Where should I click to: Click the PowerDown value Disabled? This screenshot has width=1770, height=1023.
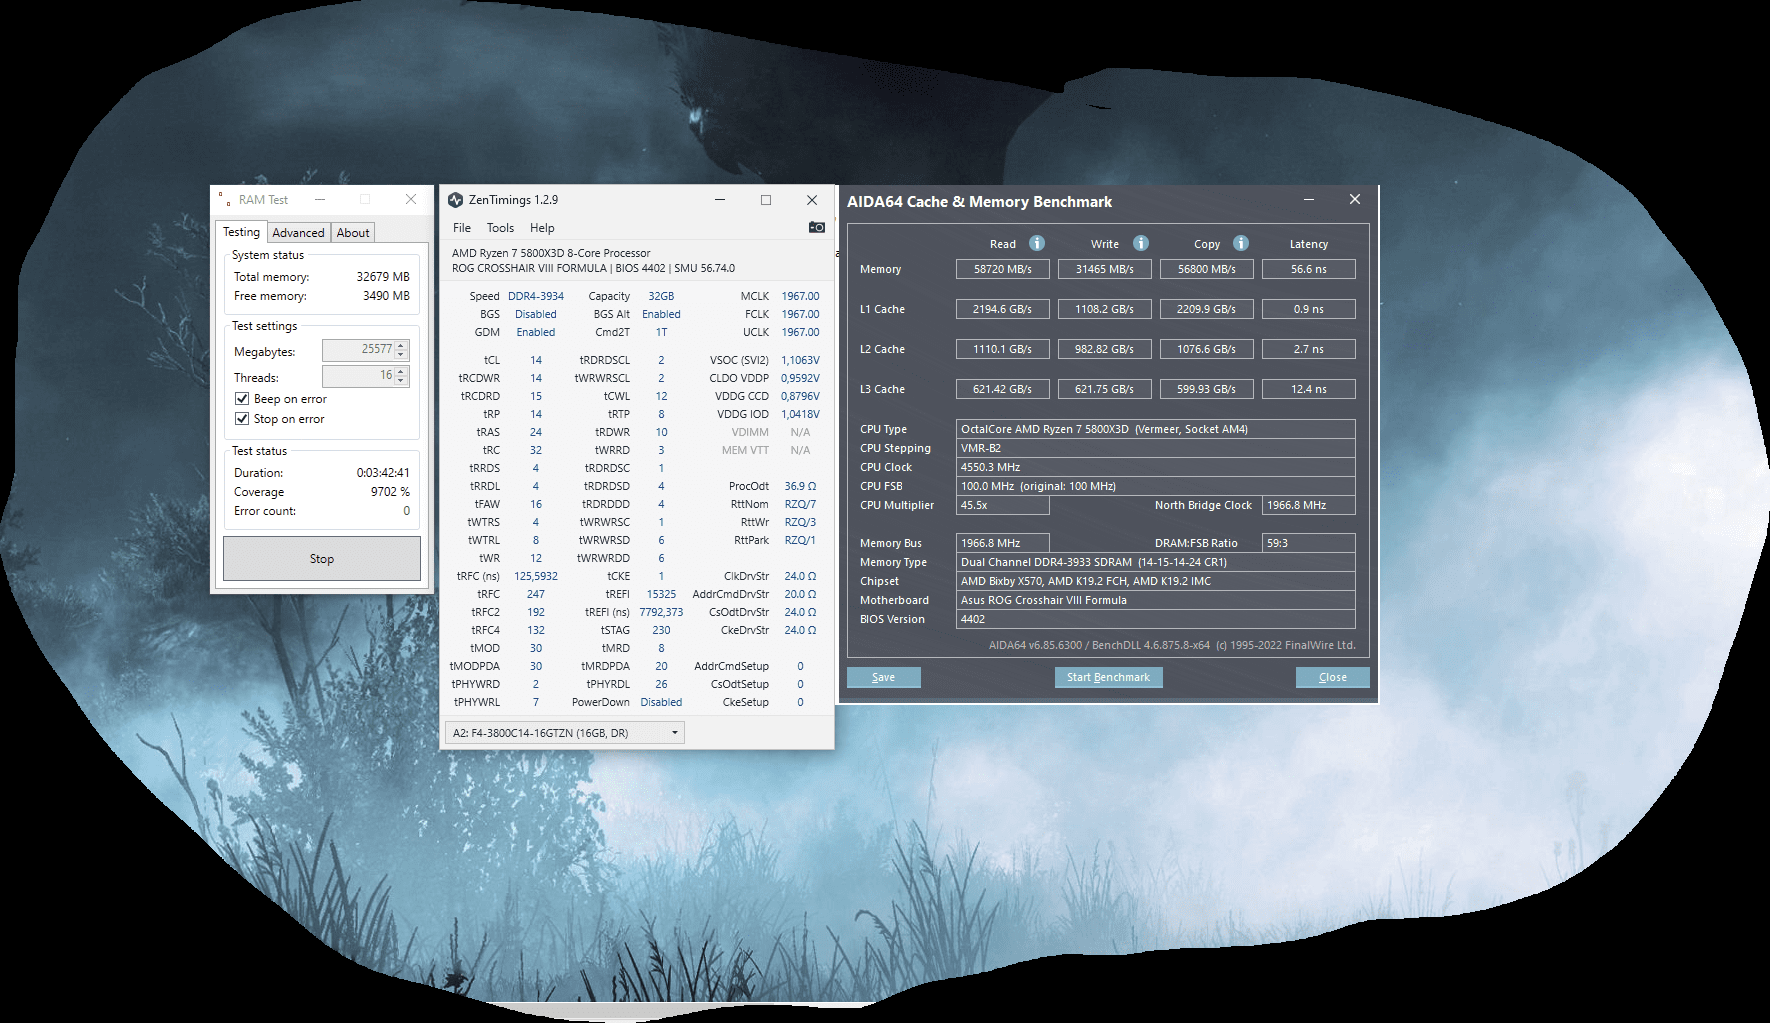point(661,702)
